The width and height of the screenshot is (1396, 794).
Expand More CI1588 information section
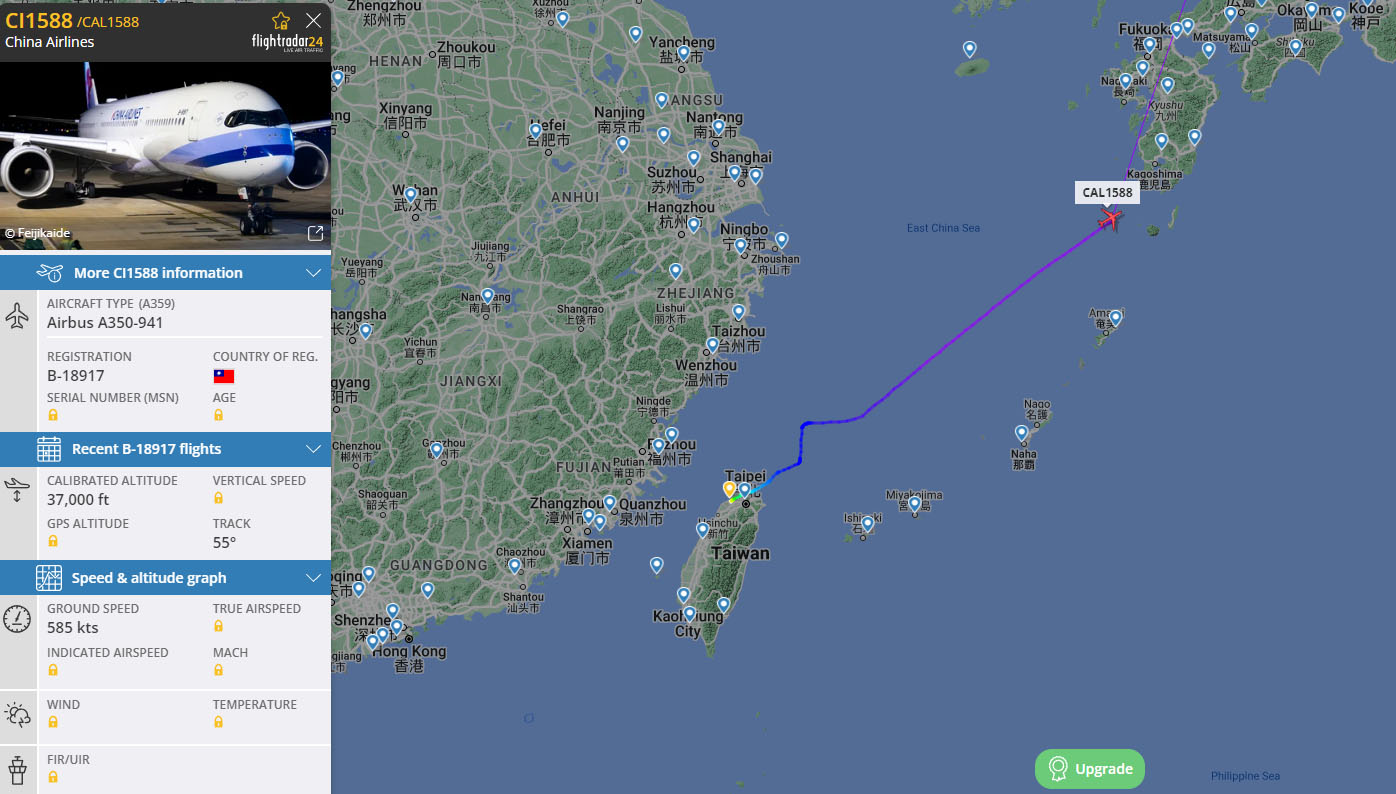pyautogui.click(x=165, y=273)
